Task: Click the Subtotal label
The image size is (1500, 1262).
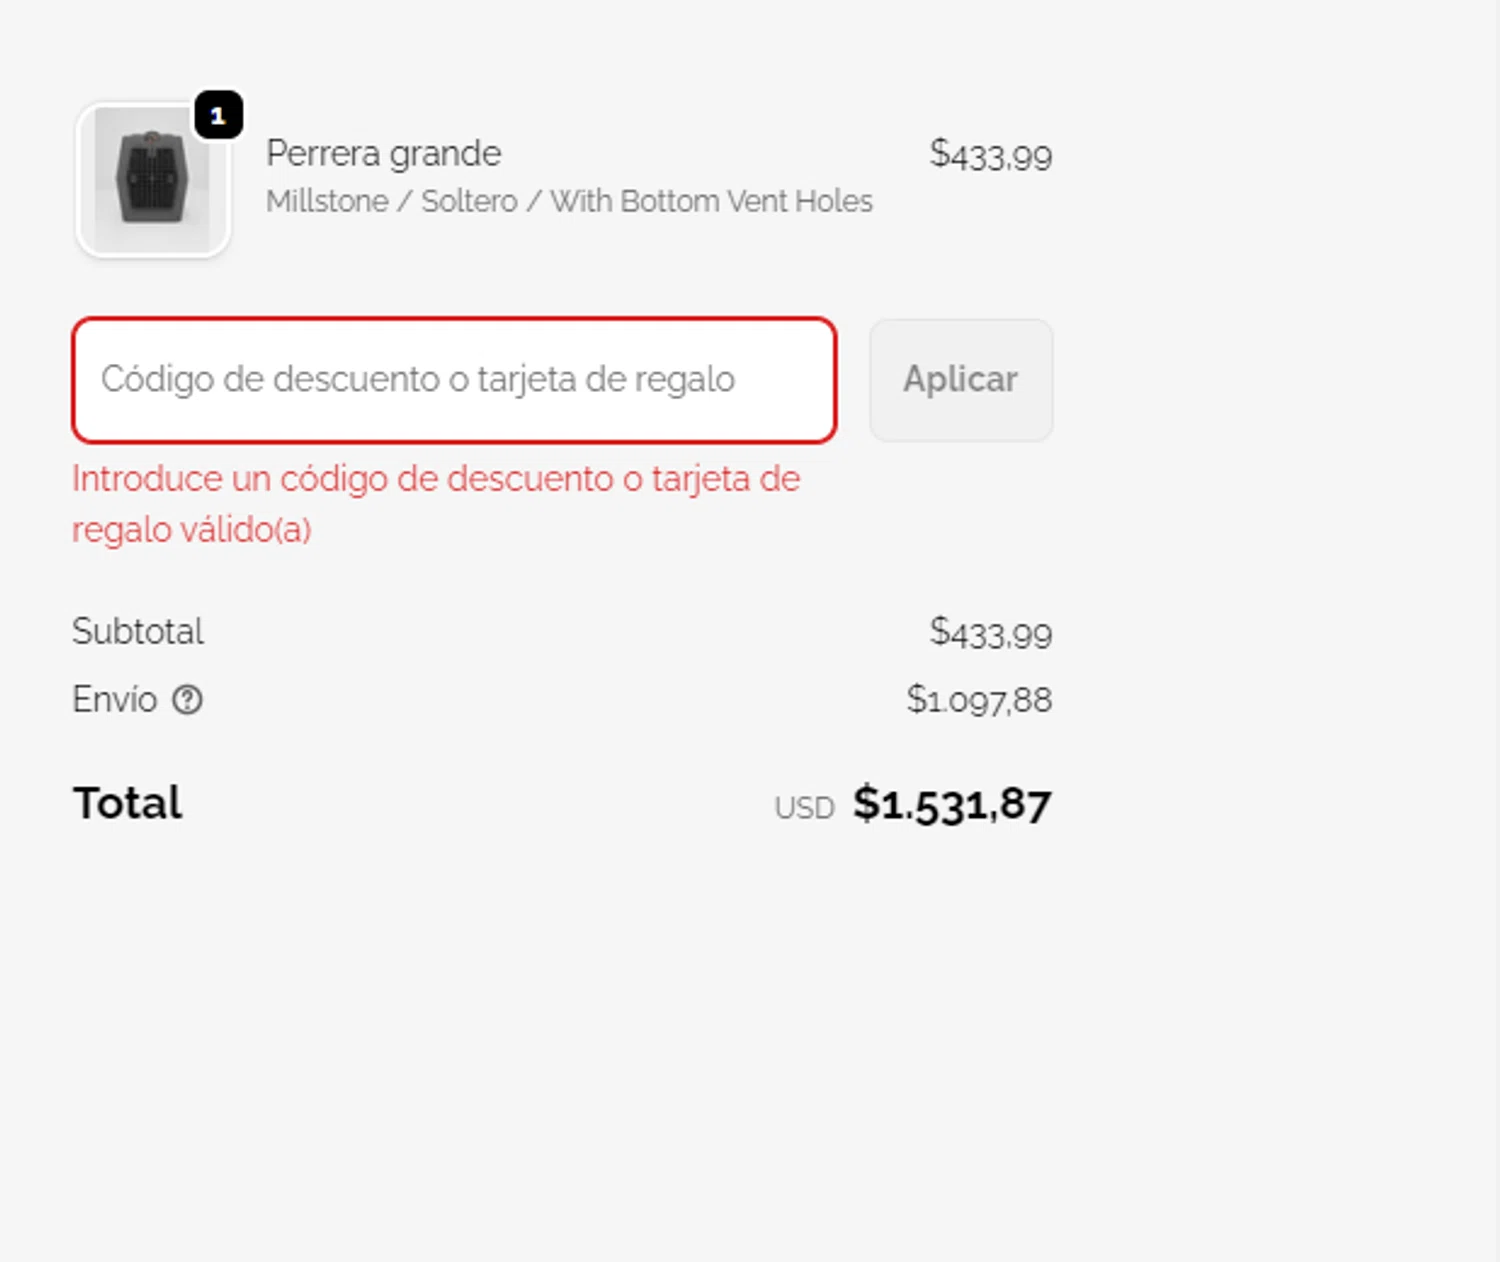Action: point(138,632)
